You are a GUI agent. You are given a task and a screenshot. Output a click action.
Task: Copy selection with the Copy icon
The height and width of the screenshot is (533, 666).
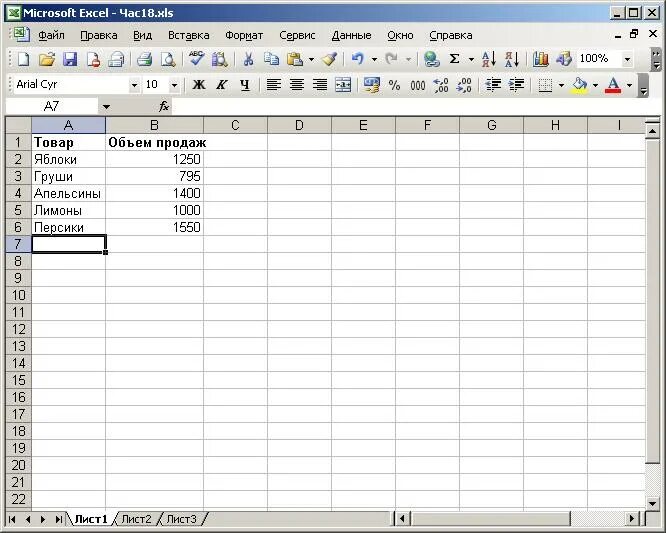(271, 59)
